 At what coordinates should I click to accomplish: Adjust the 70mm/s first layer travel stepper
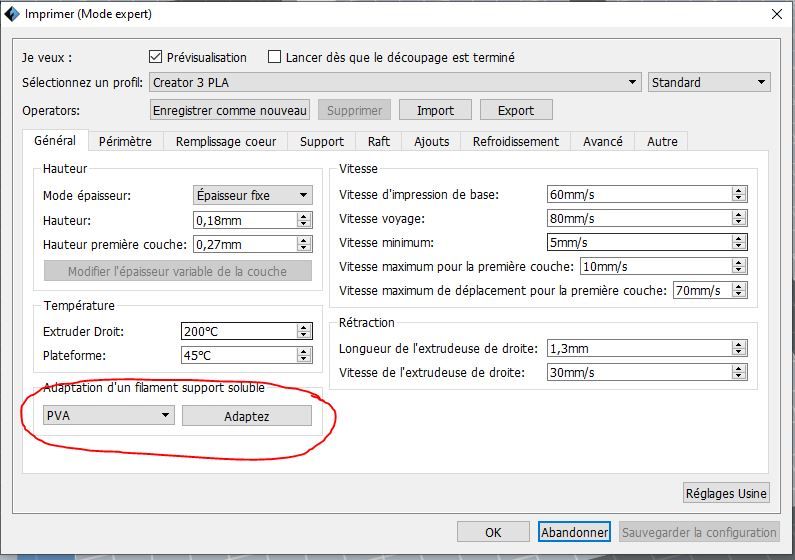[739, 290]
